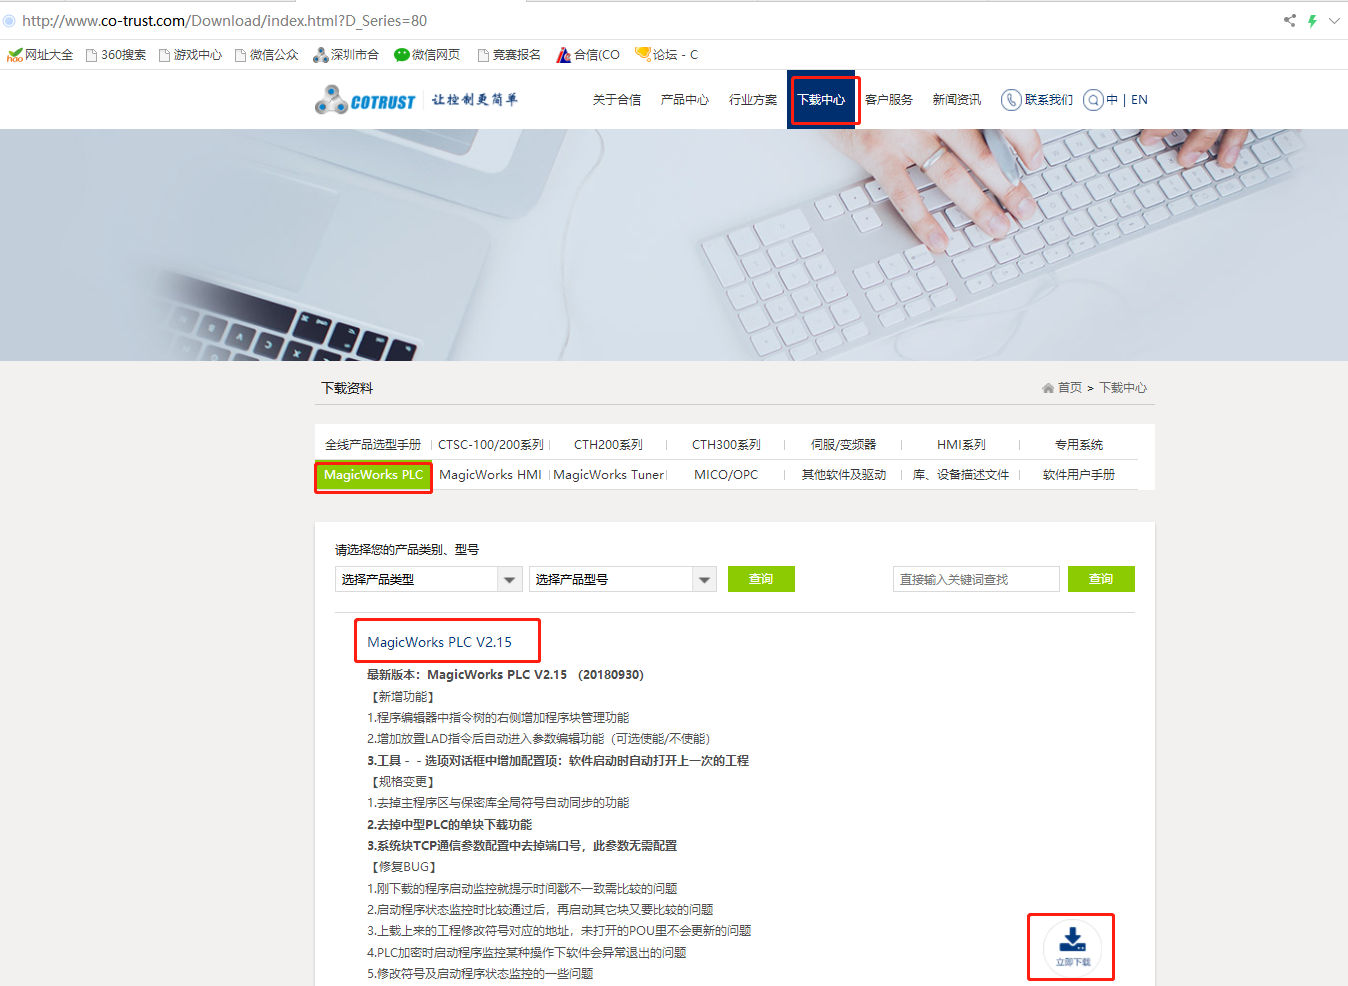1348x986 pixels.
Task: Click the keyword search input field
Action: point(976,579)
